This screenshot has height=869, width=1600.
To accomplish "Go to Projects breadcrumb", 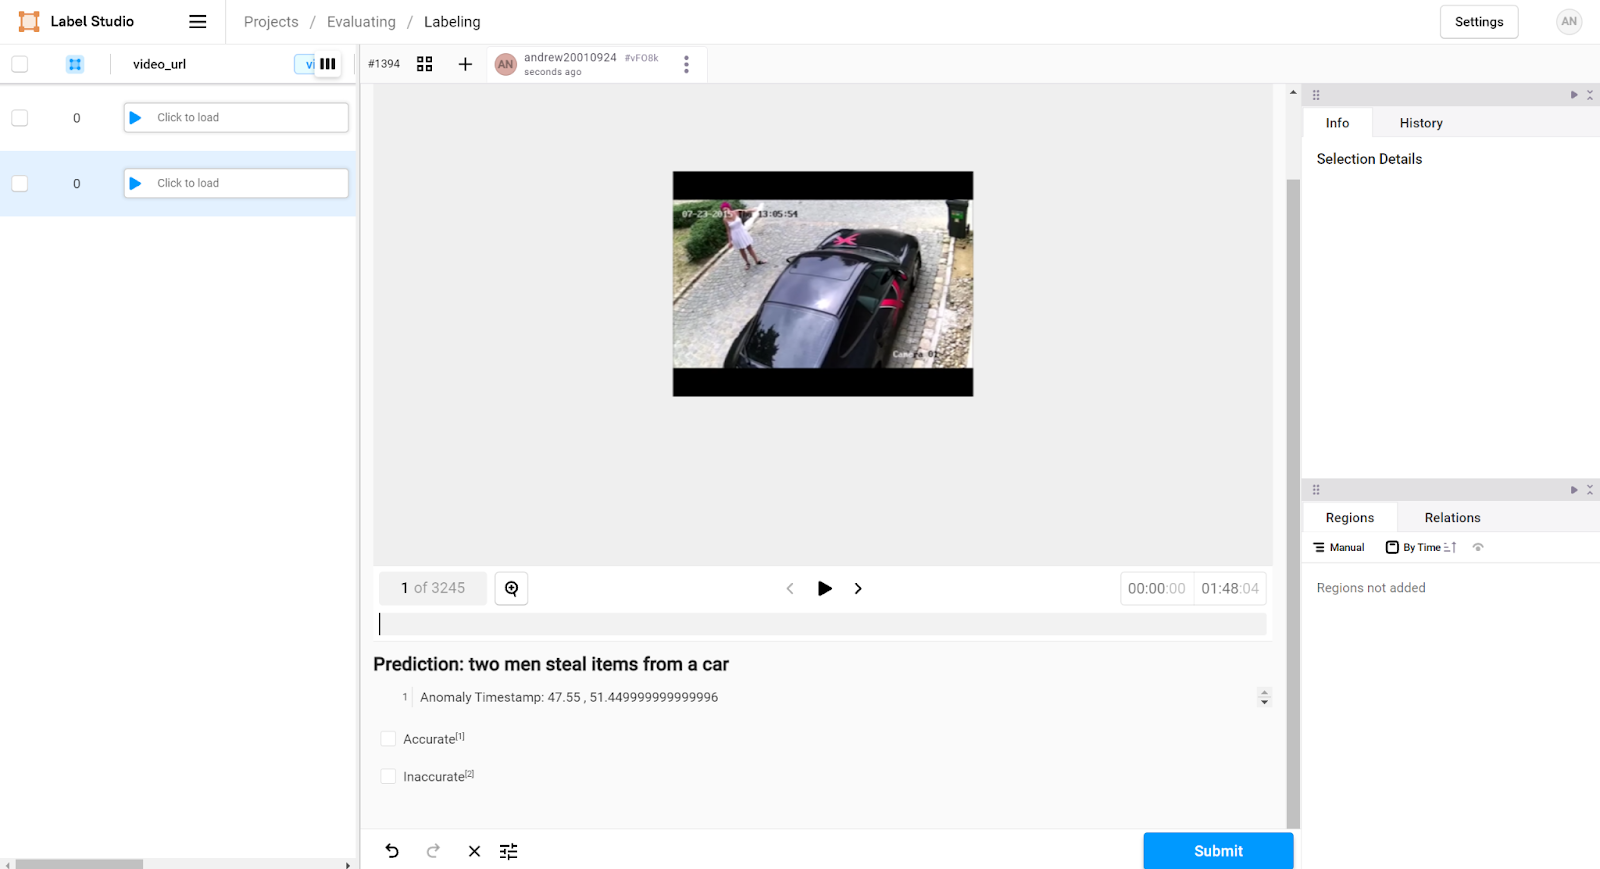I will pyautogui.click(x=271, y=22).
